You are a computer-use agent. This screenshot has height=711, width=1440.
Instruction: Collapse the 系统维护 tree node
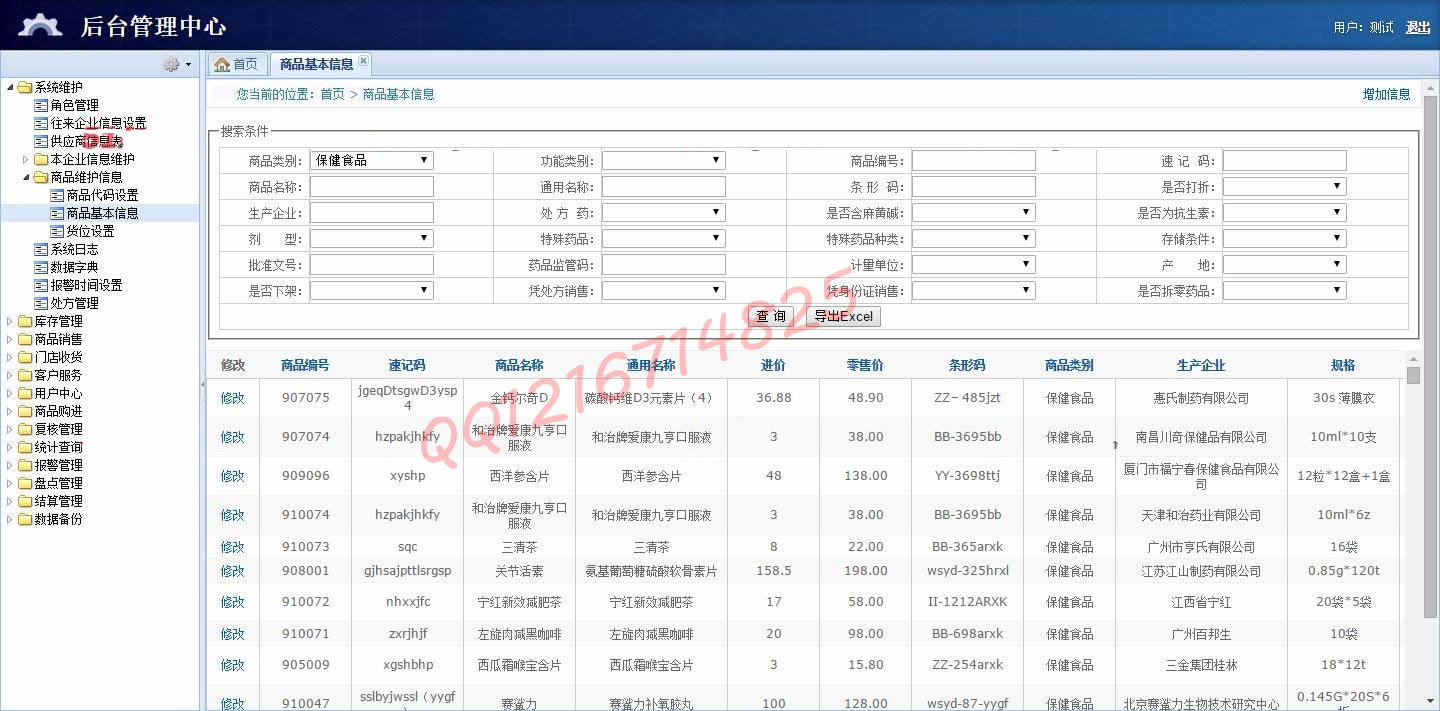pos(10,87)
